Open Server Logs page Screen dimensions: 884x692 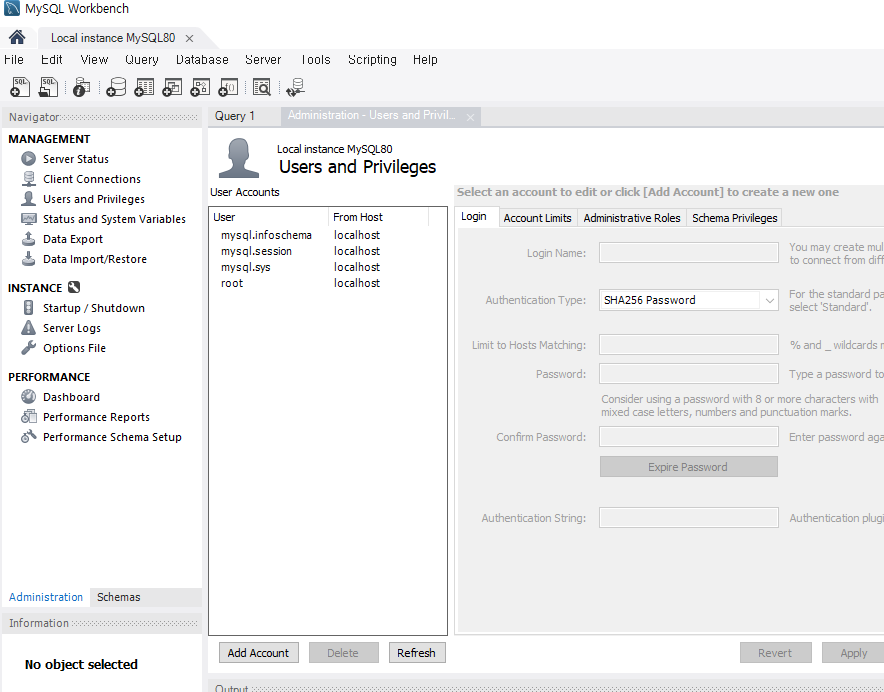(72, 328)
